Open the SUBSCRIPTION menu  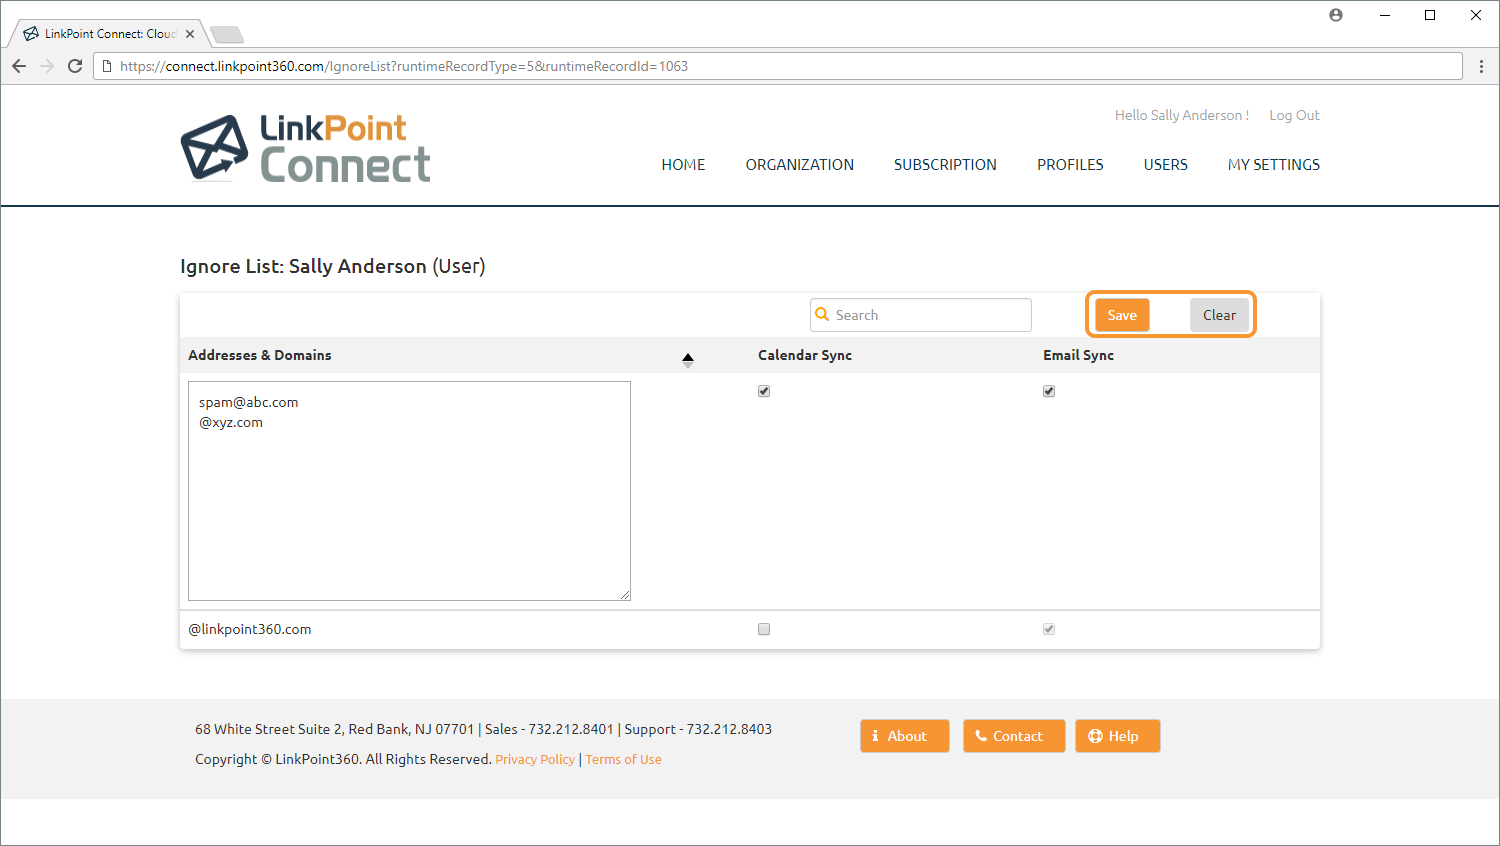tap(945, 165)
